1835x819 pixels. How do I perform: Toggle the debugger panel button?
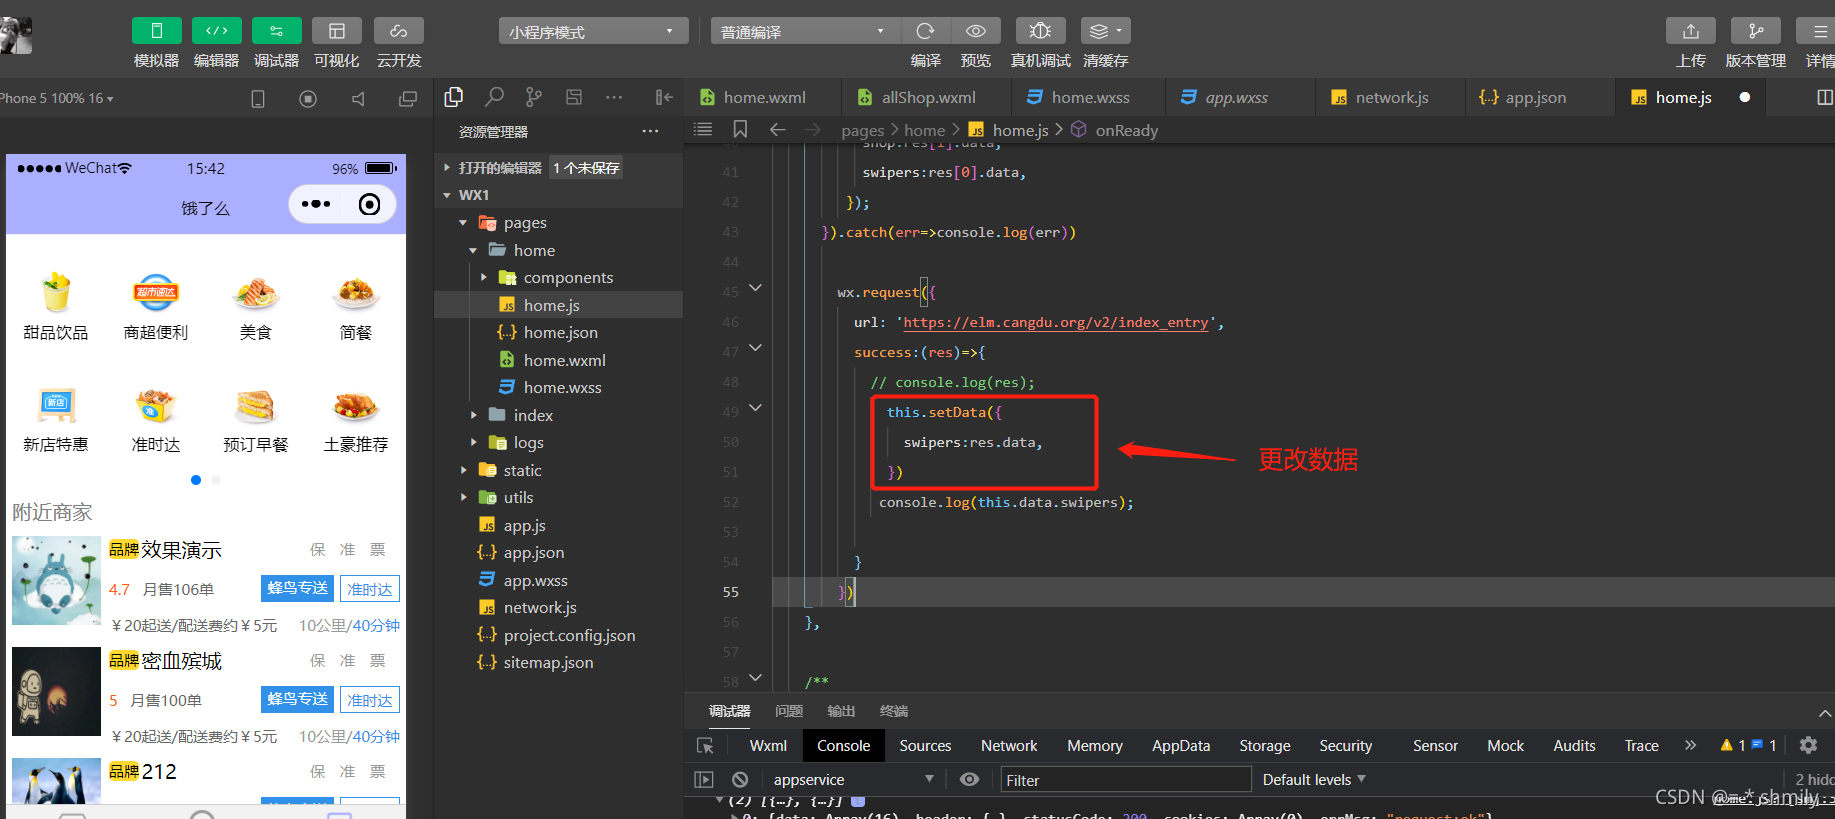tap(277, 31)
